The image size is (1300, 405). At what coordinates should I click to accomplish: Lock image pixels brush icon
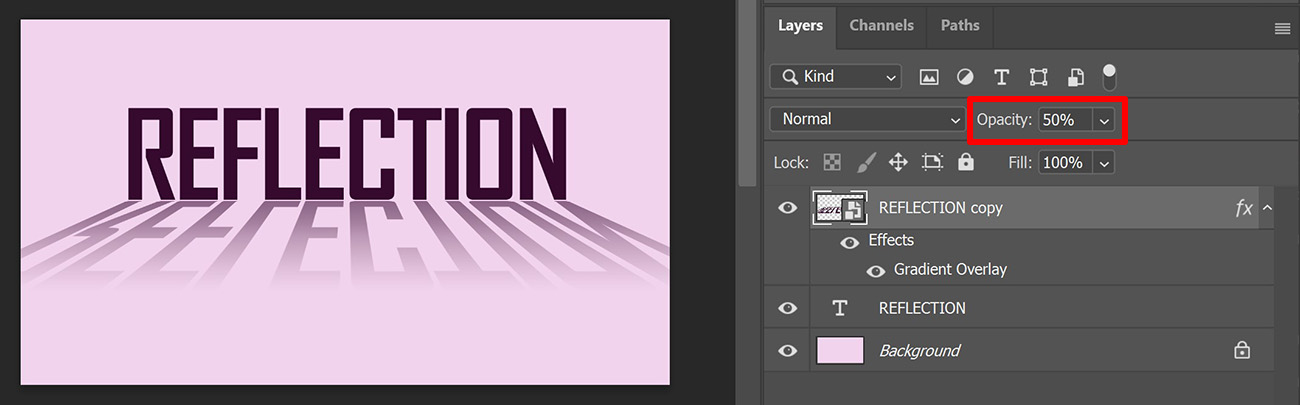(x=866, y=162)
